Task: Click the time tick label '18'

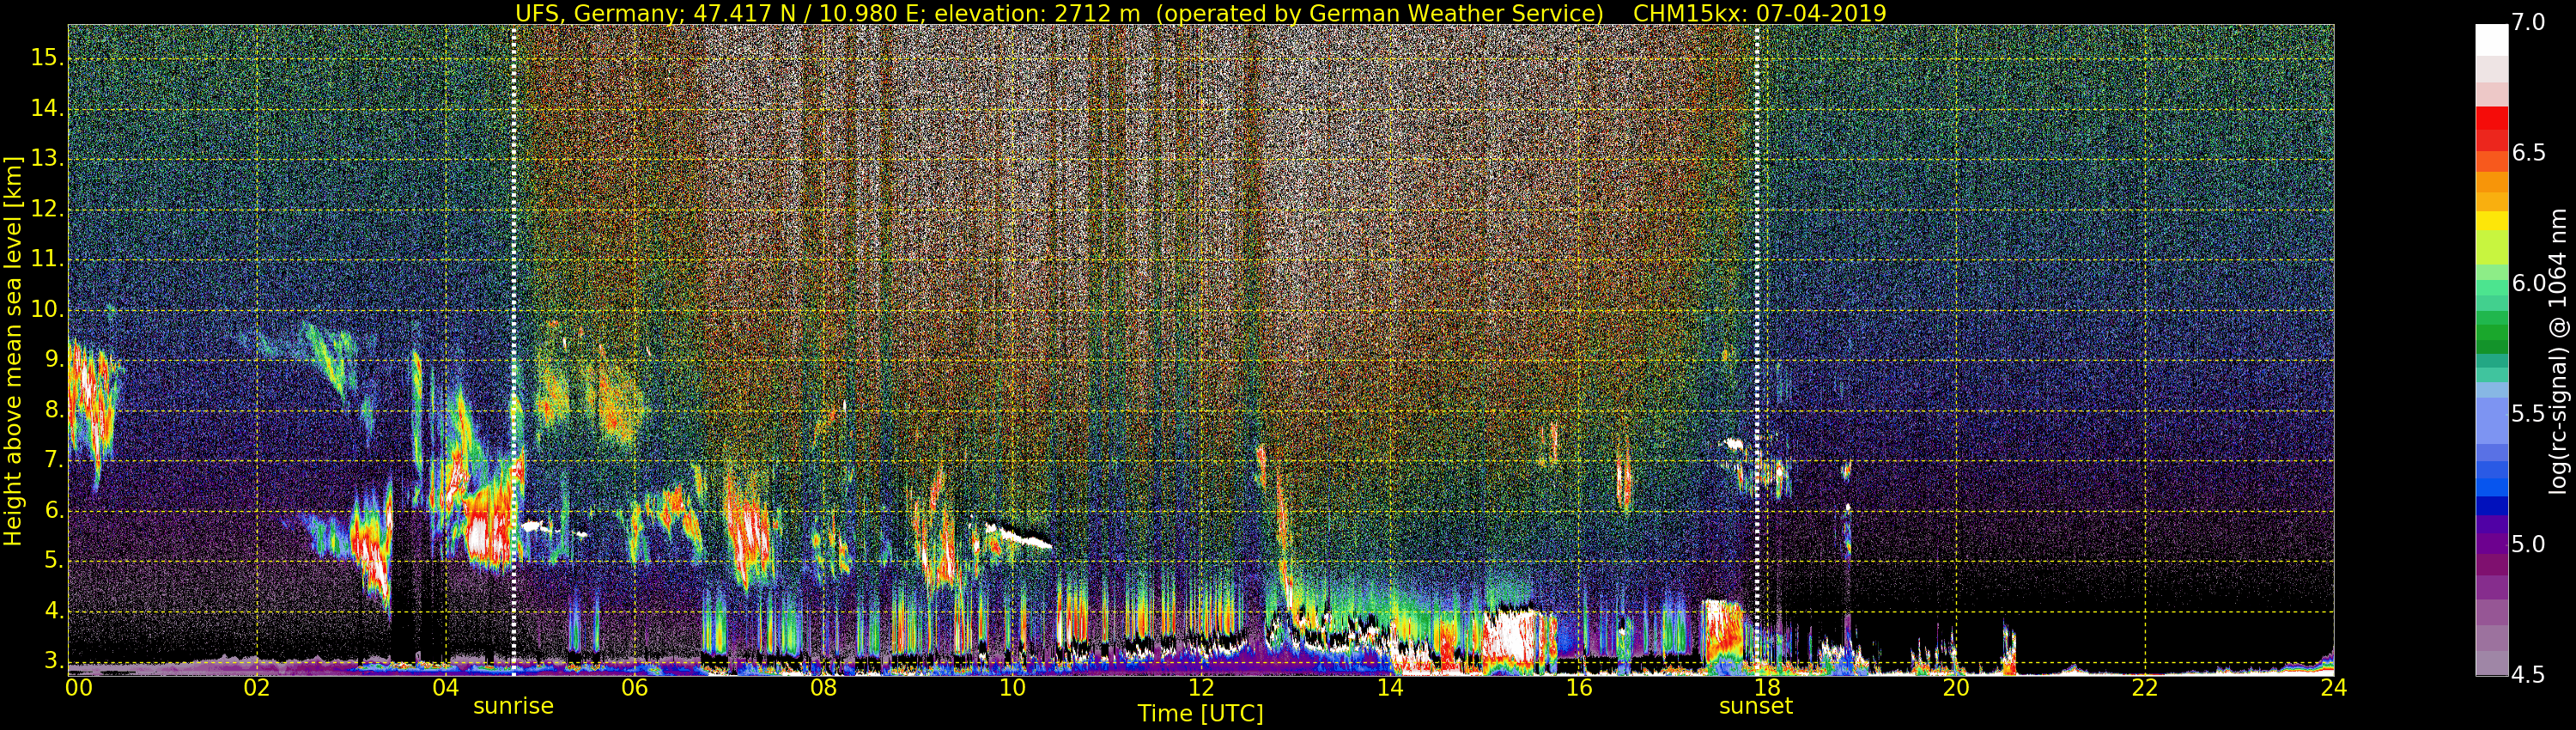Action: 1767,688
